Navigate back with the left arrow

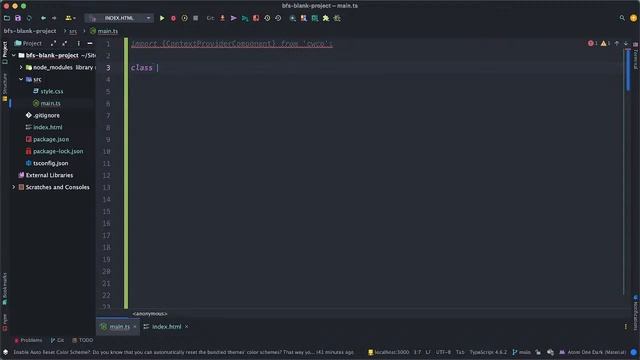pyautogui.click(x=43, y=18)
